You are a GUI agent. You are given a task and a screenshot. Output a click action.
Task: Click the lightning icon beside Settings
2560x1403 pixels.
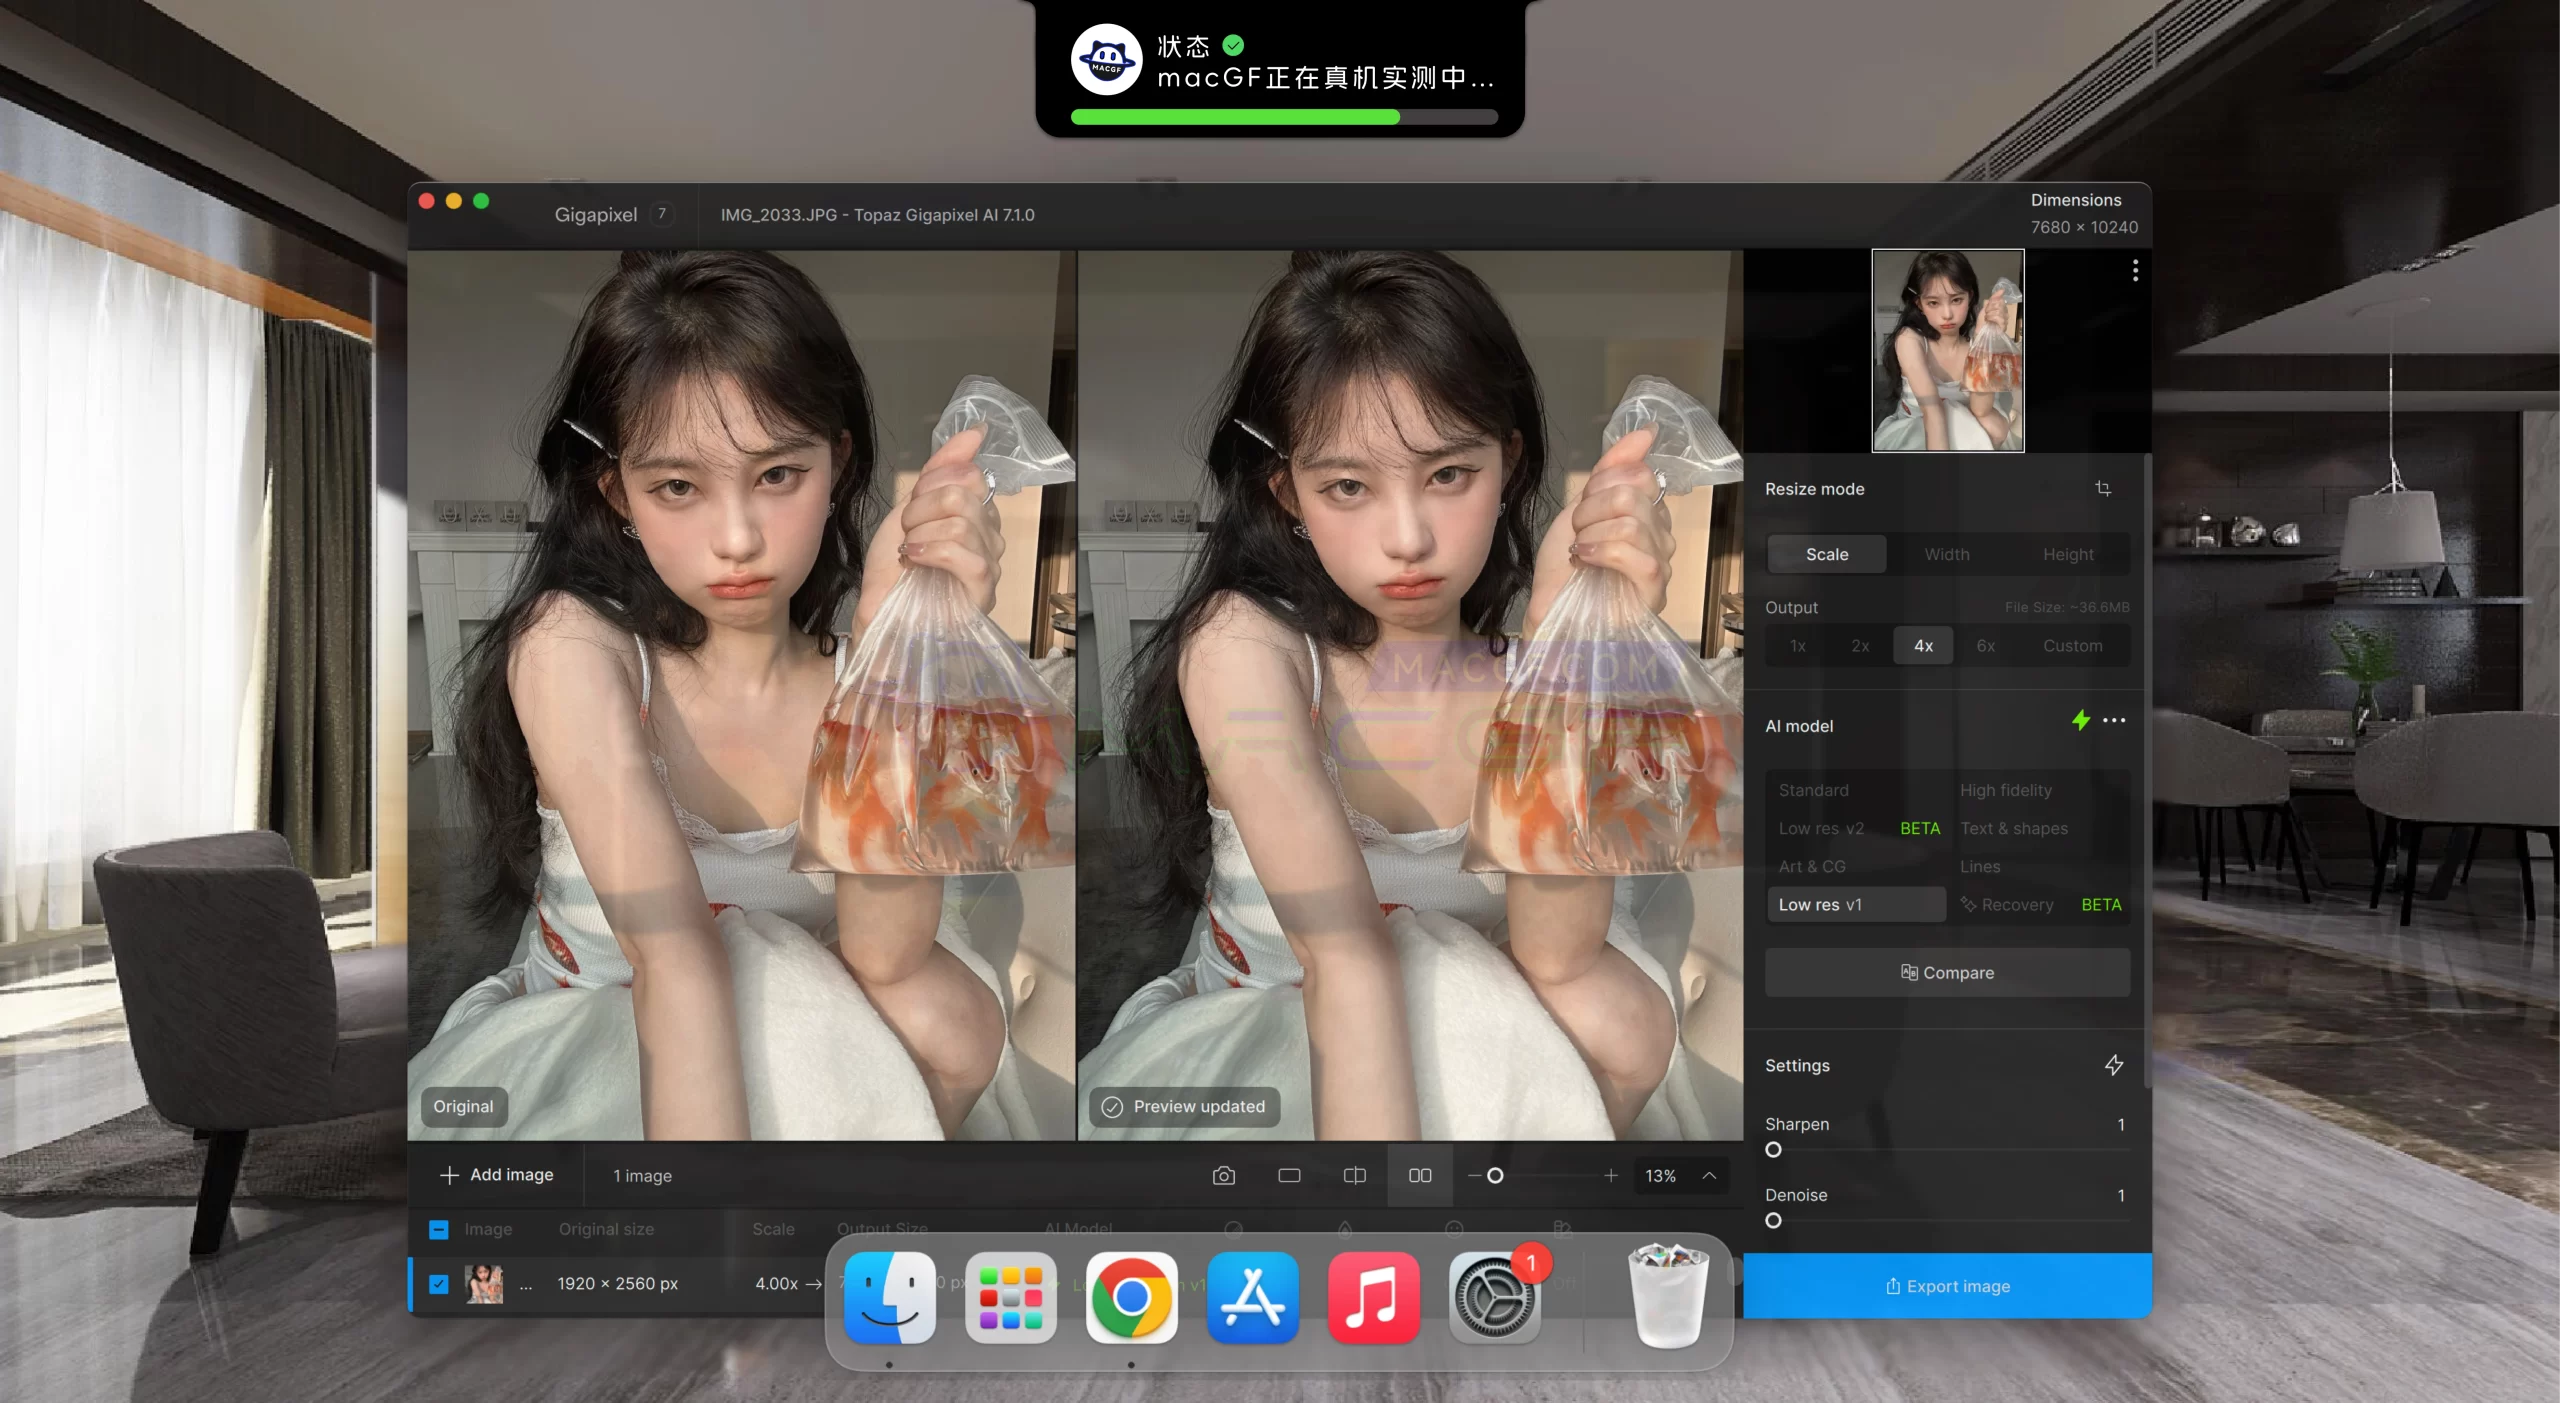click(x=2116, y=1065)
